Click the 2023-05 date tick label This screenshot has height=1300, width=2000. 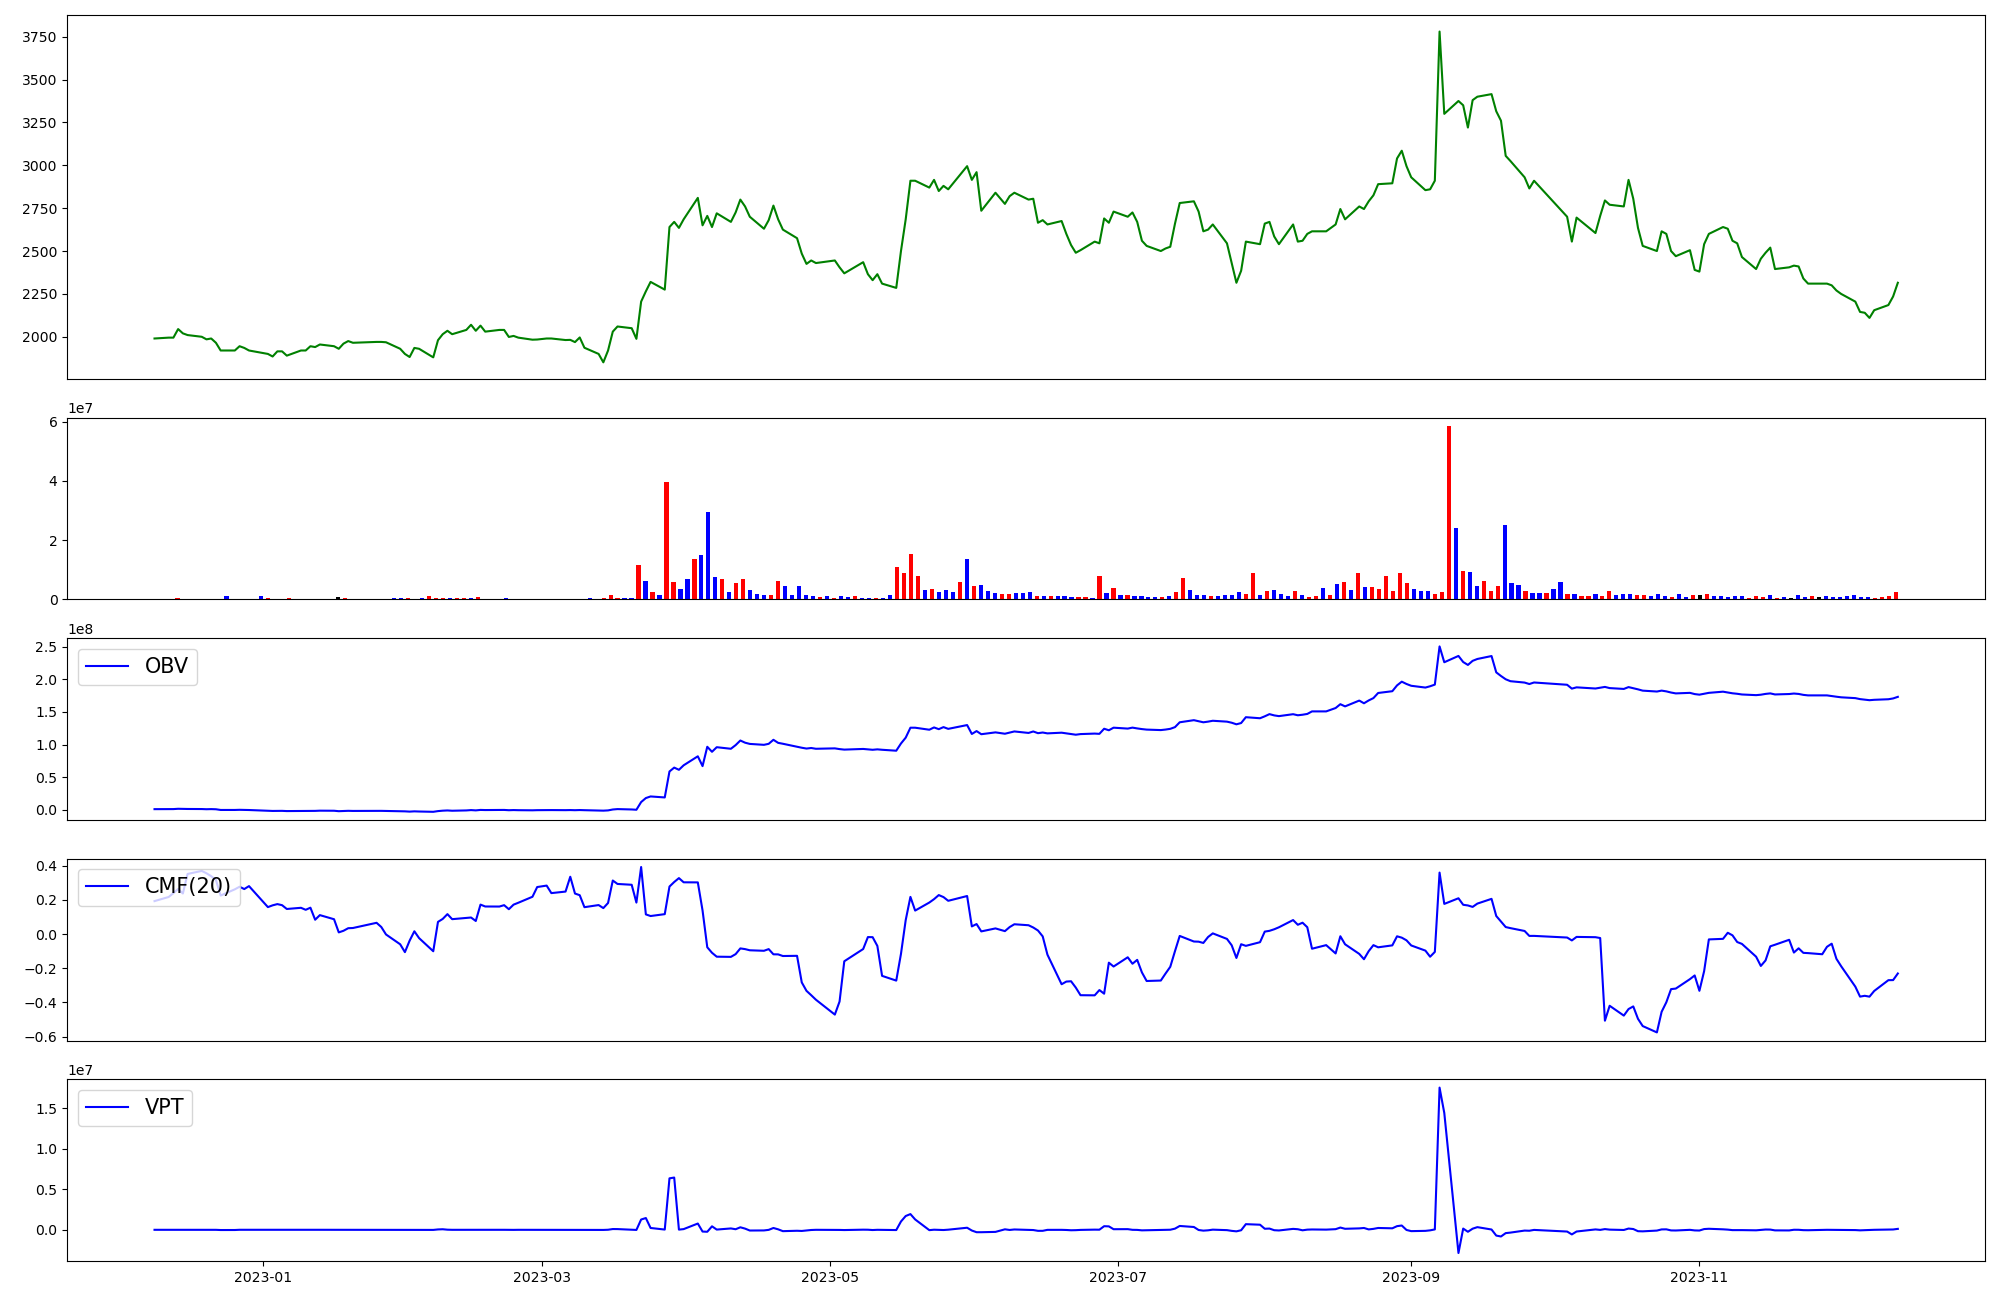[830, 1277]
